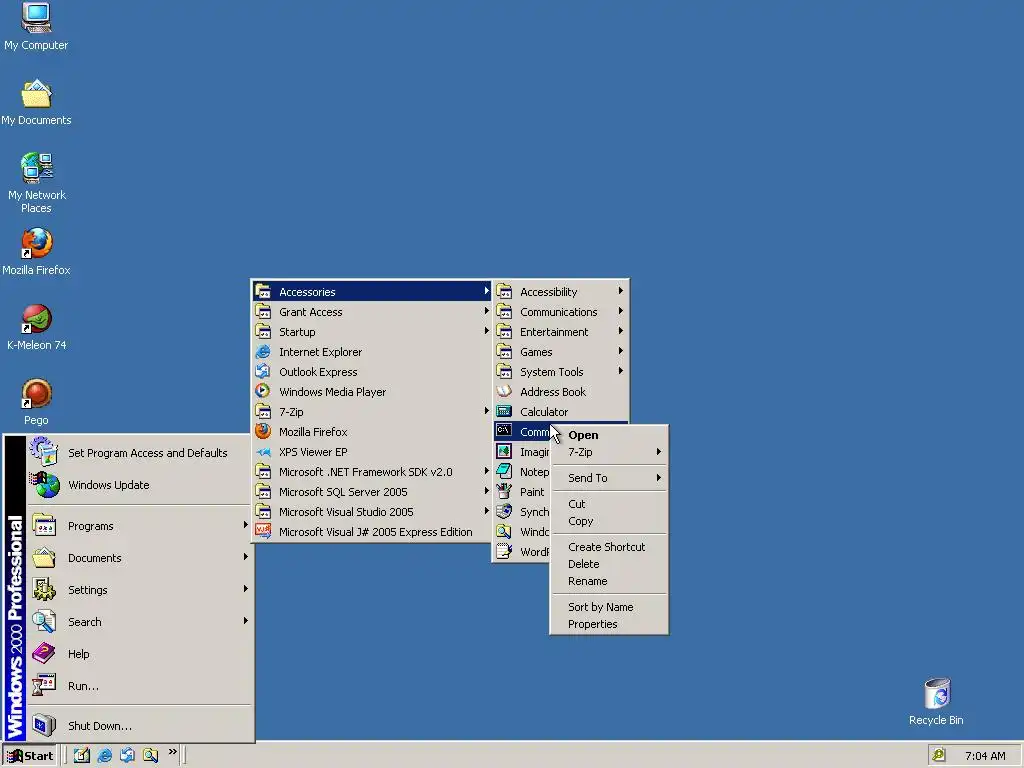1024x768 pixels.
Task: Click the Windows Update globe icon
Action: coord(44,485)
